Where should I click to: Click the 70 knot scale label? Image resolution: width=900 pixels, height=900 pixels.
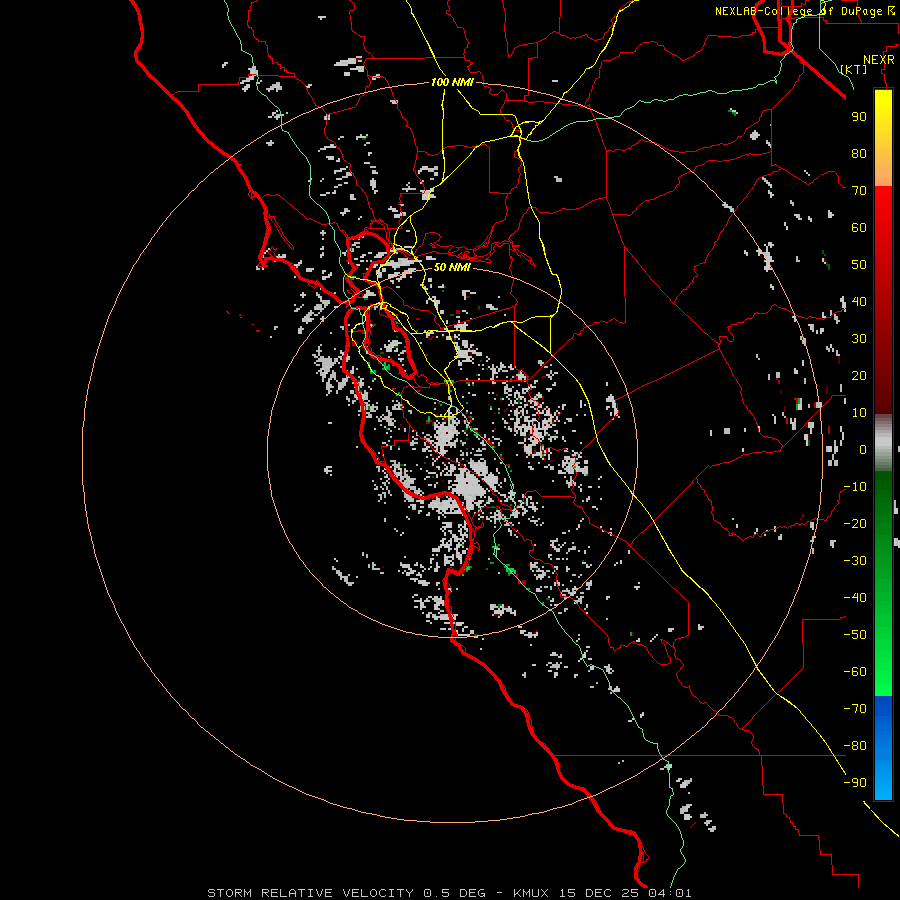pos(859,191)
